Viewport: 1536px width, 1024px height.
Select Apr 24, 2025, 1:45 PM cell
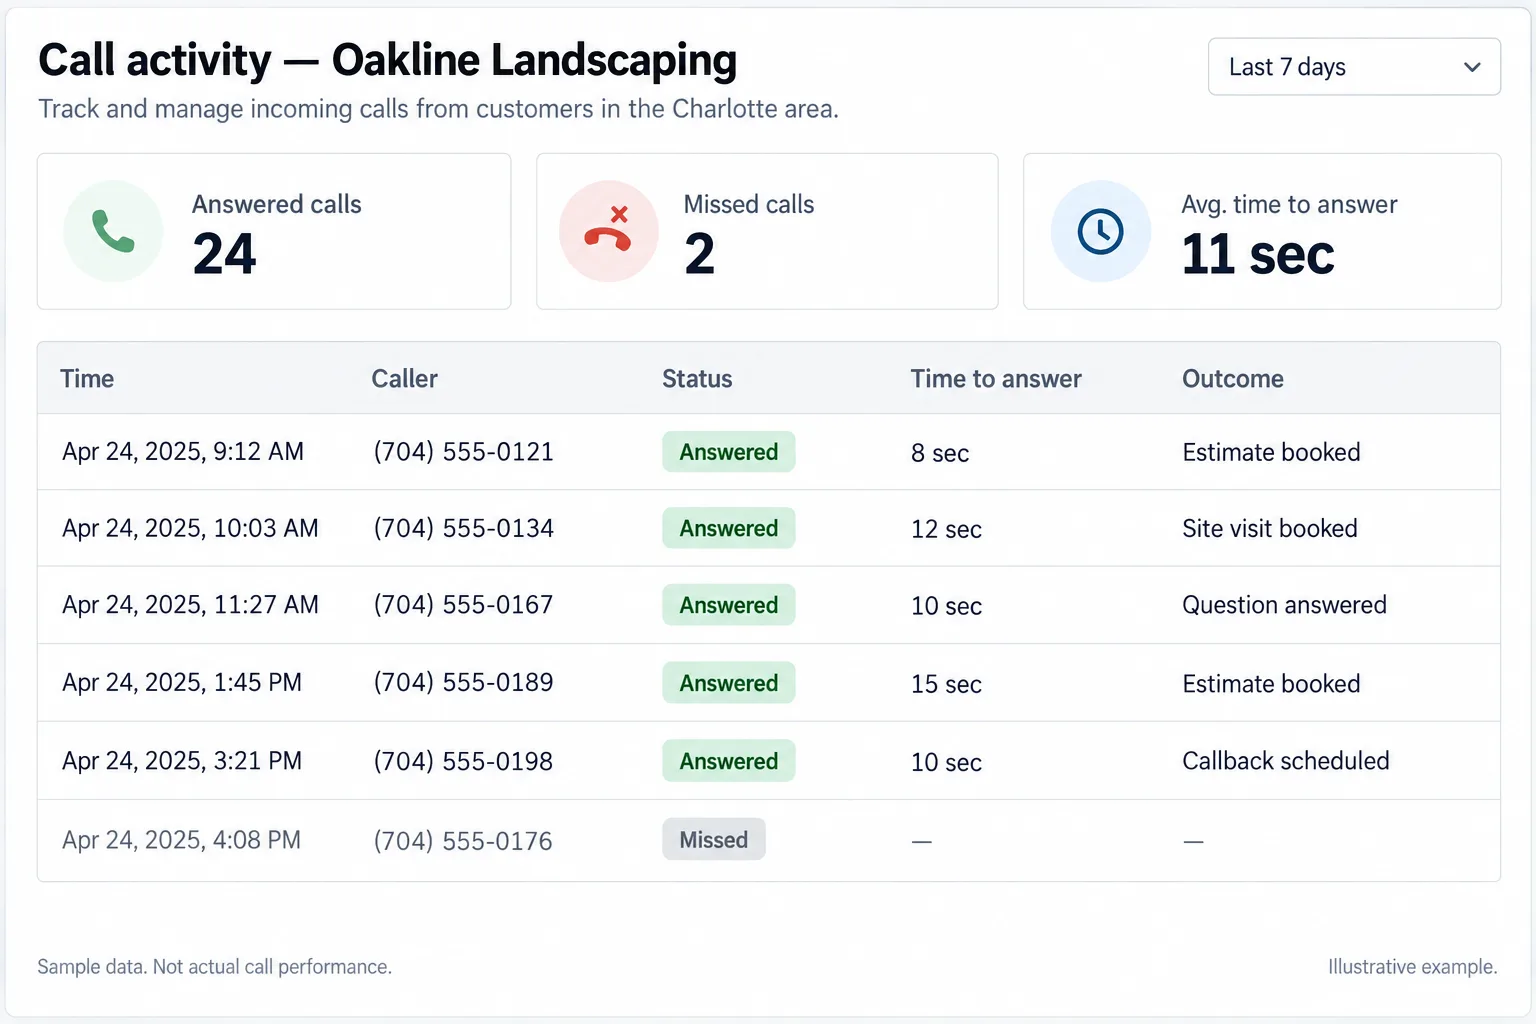point(182,683)
